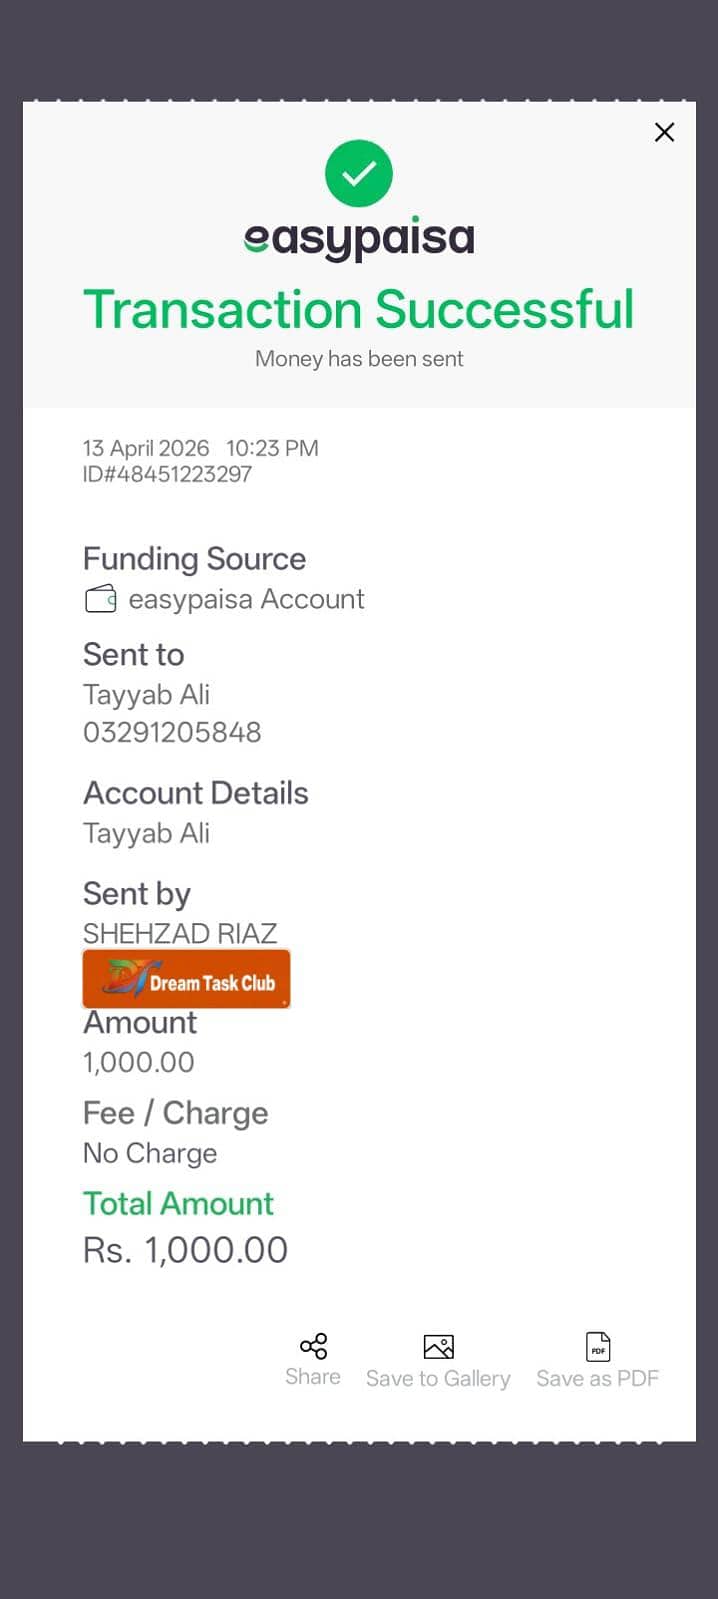Click the transaction ID number
This screenshot has height=1599, width=718.
point(167,475)
